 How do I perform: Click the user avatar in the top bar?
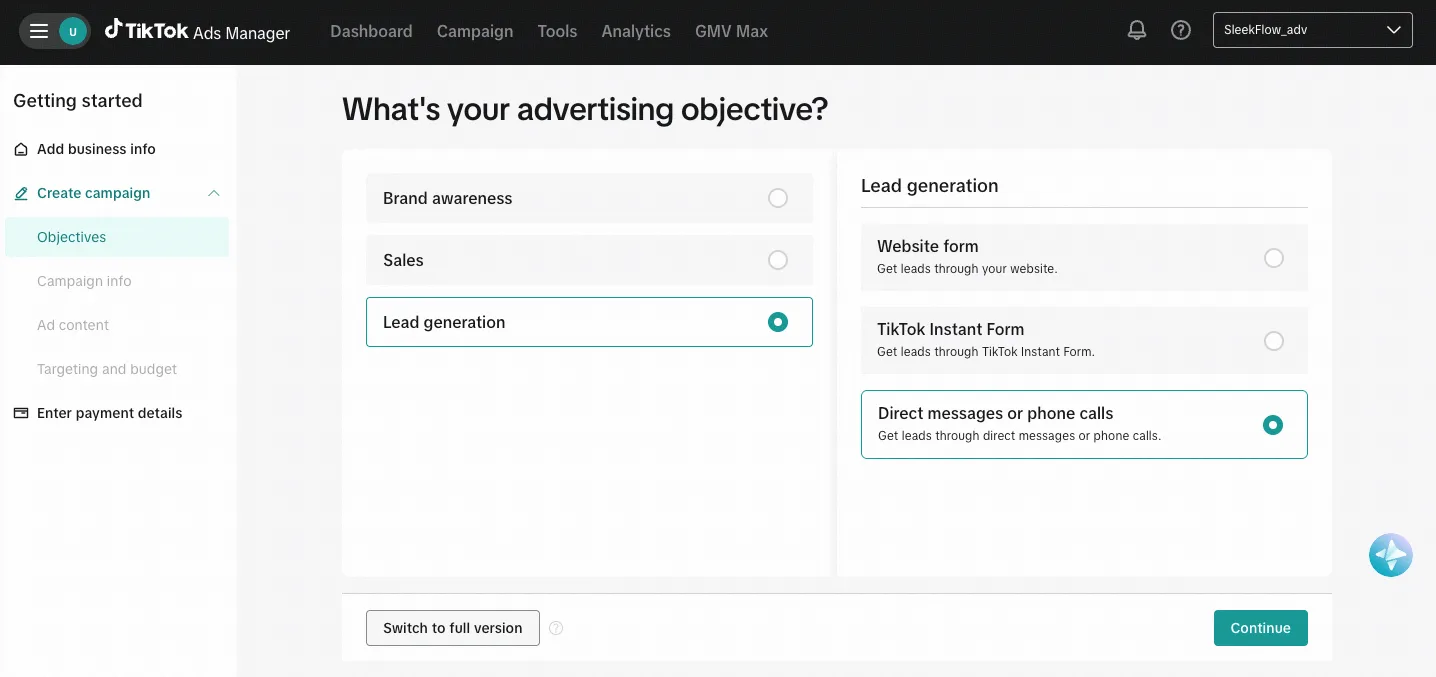click(70, 31)
